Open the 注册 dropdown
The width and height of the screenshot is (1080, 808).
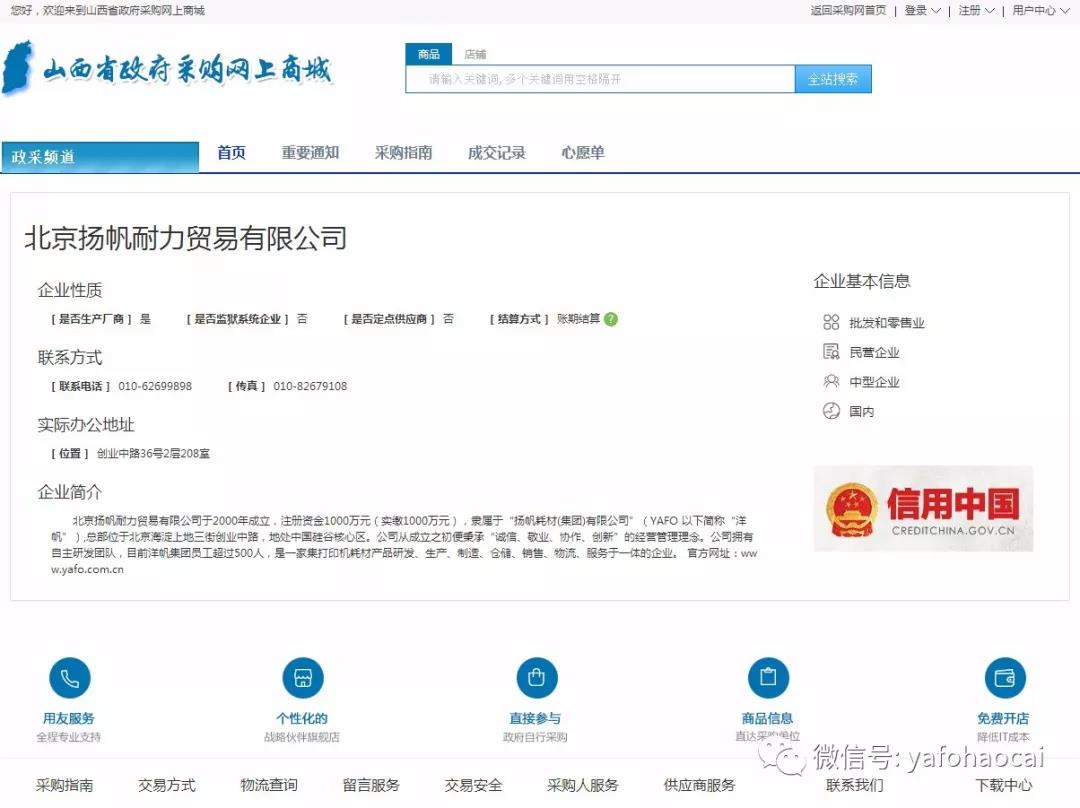[x=976, y=10]
